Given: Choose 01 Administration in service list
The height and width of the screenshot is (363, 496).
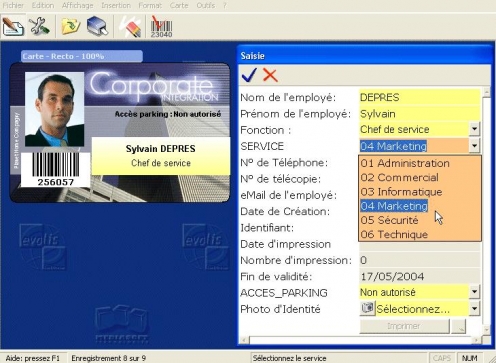Looking at the screenshot, I should (420, 163).
